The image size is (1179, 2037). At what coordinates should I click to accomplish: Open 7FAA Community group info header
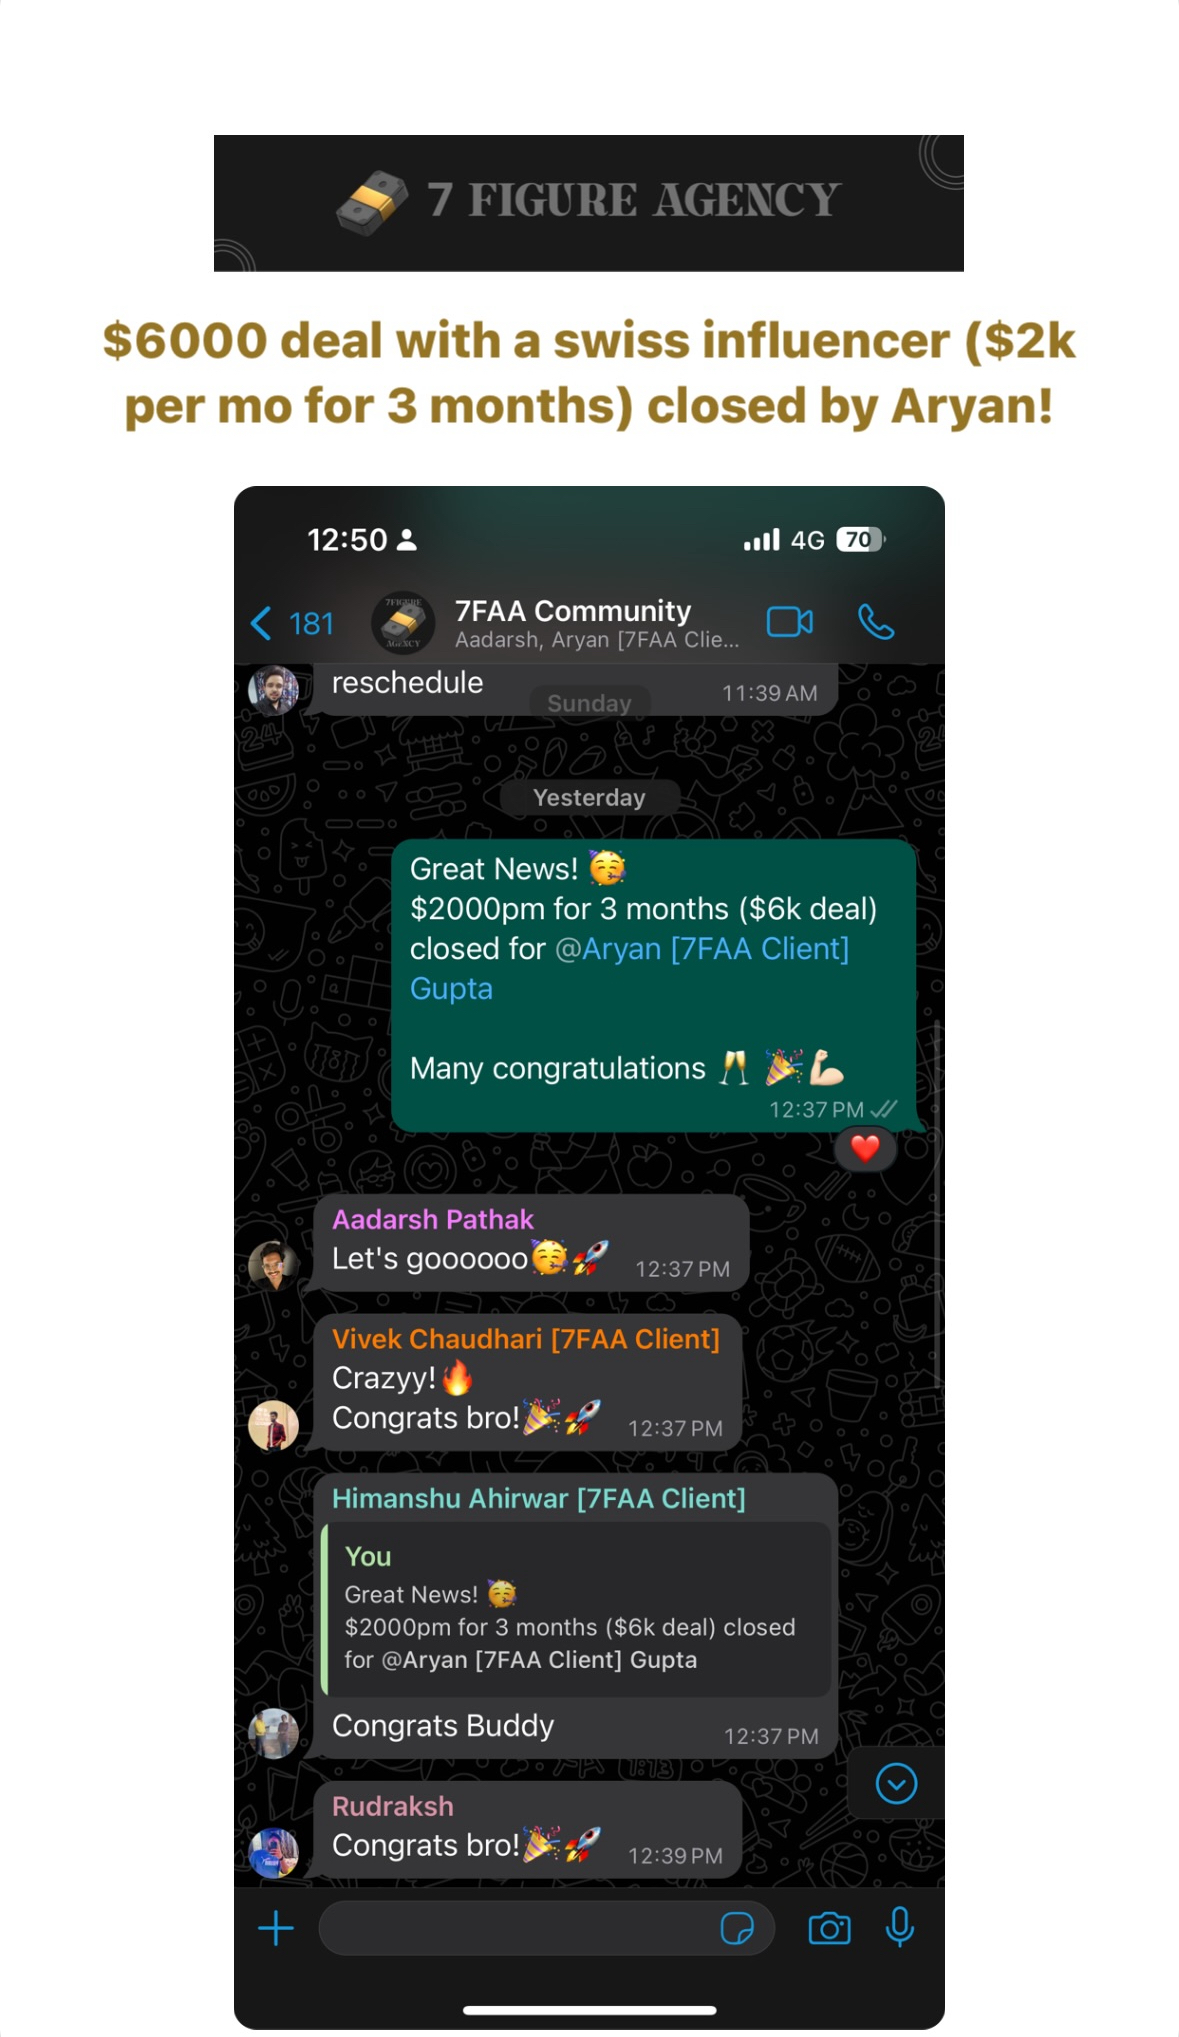597,623
